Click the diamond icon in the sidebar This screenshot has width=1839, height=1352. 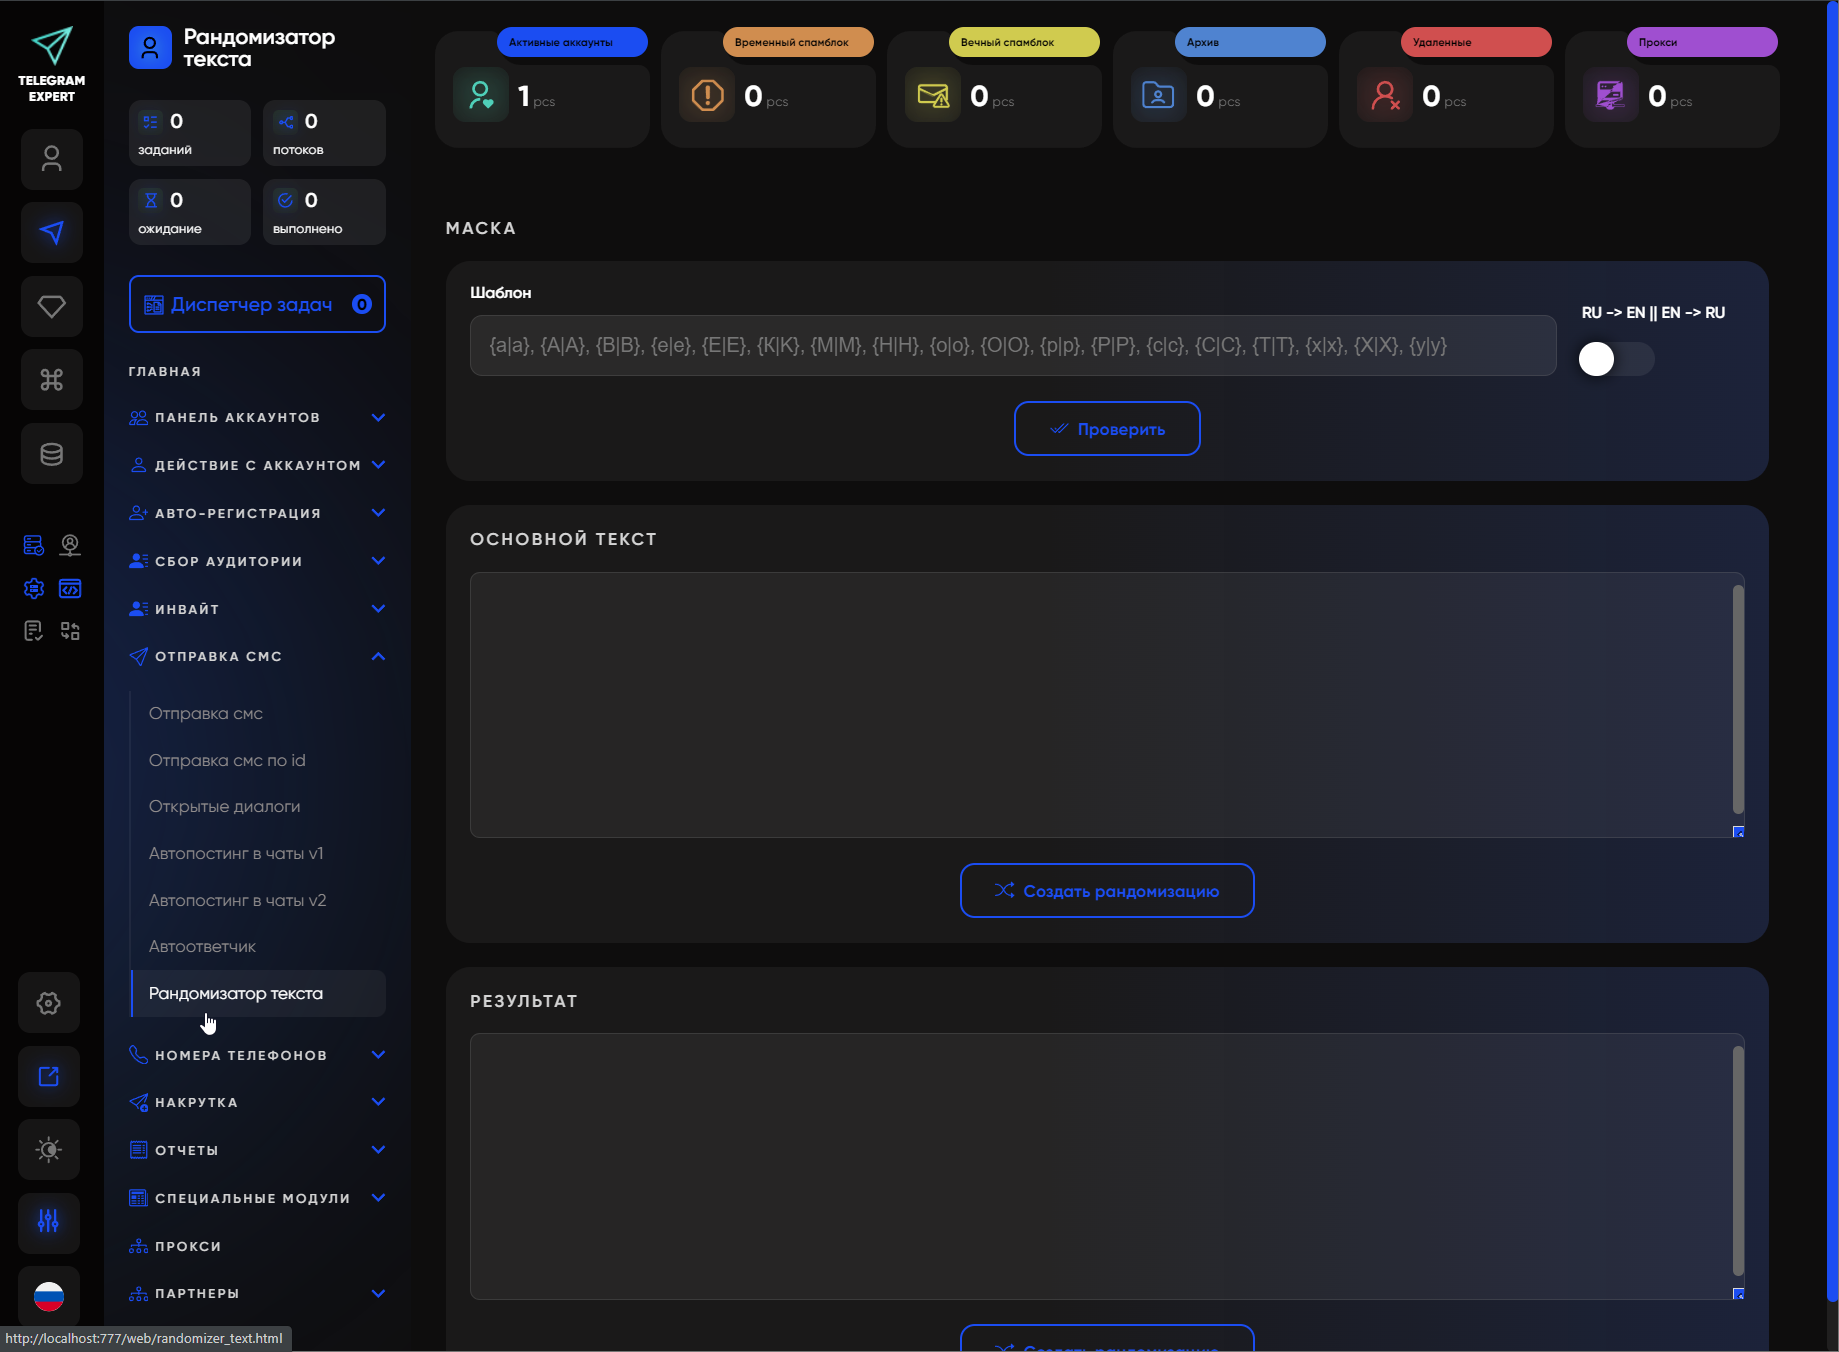(x=51, y=306)
